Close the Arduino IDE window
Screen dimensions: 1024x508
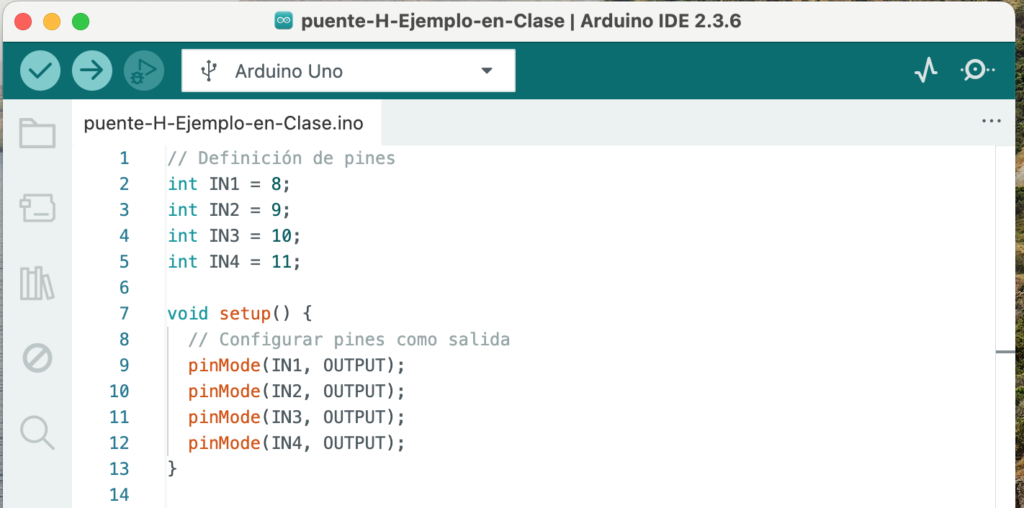[x=24, y=22]
